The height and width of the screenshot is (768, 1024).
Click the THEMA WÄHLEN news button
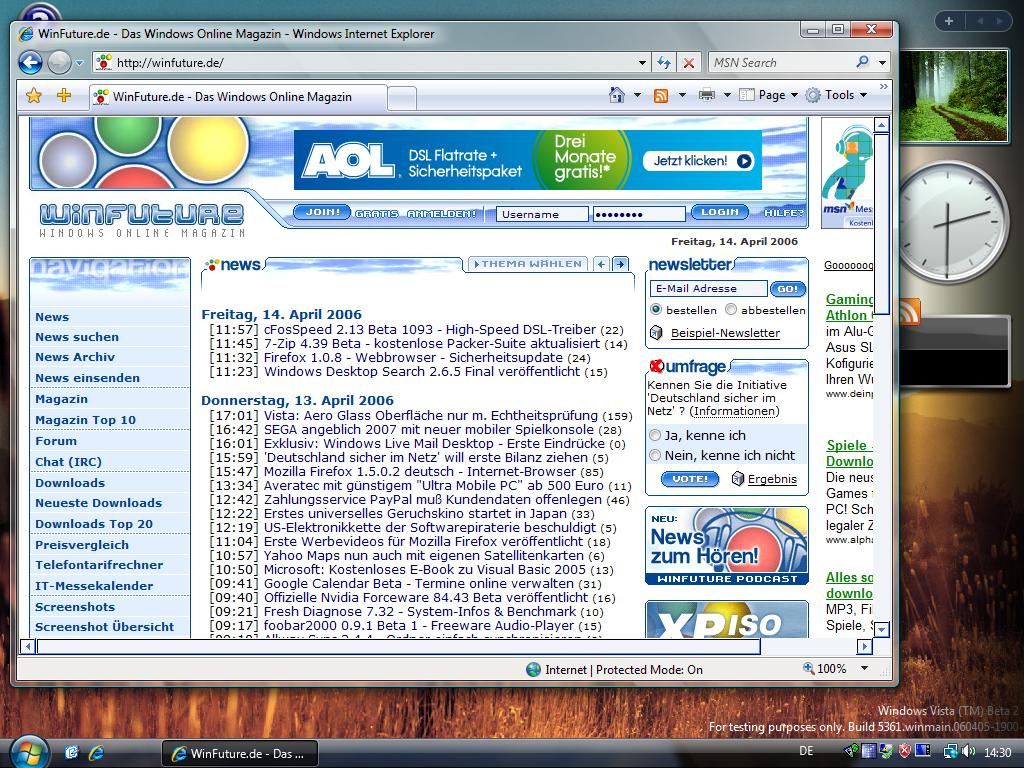click(x=528, y=264)
